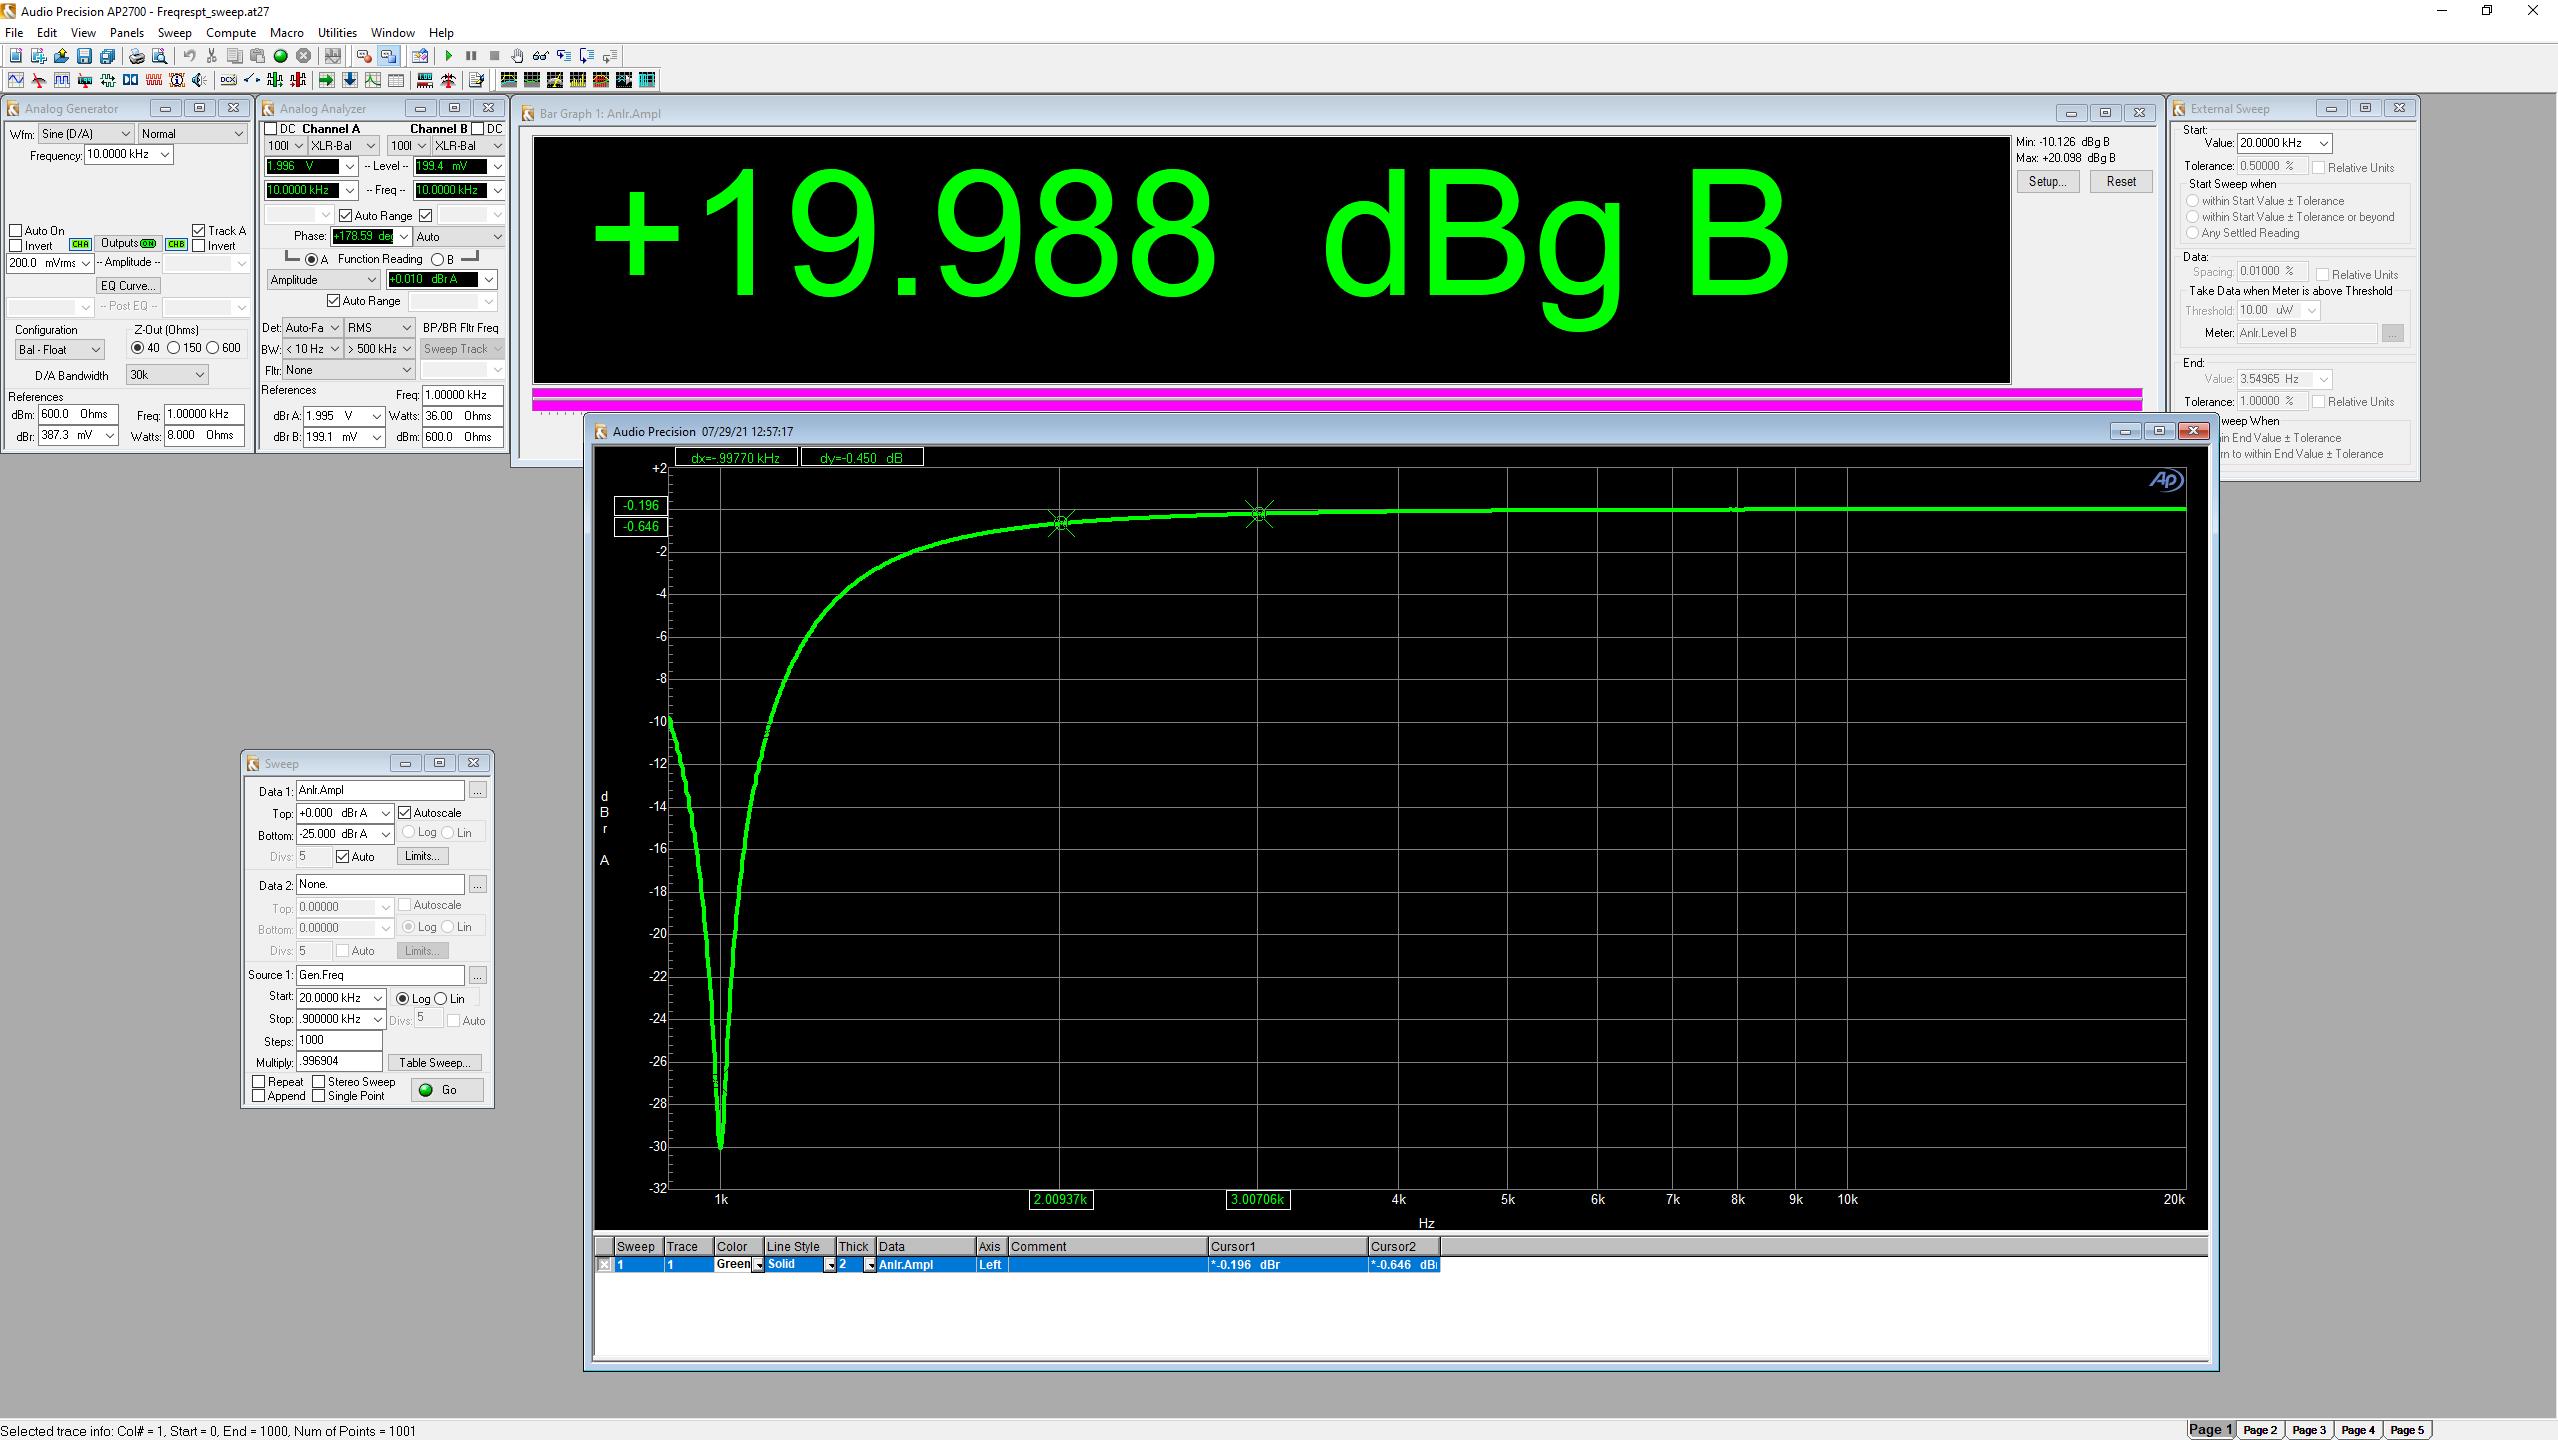Viewport: 2558px width, 1440px height.
Task: Enable Repeat checkbox in Sweep panel
Action: [259, 1082]
